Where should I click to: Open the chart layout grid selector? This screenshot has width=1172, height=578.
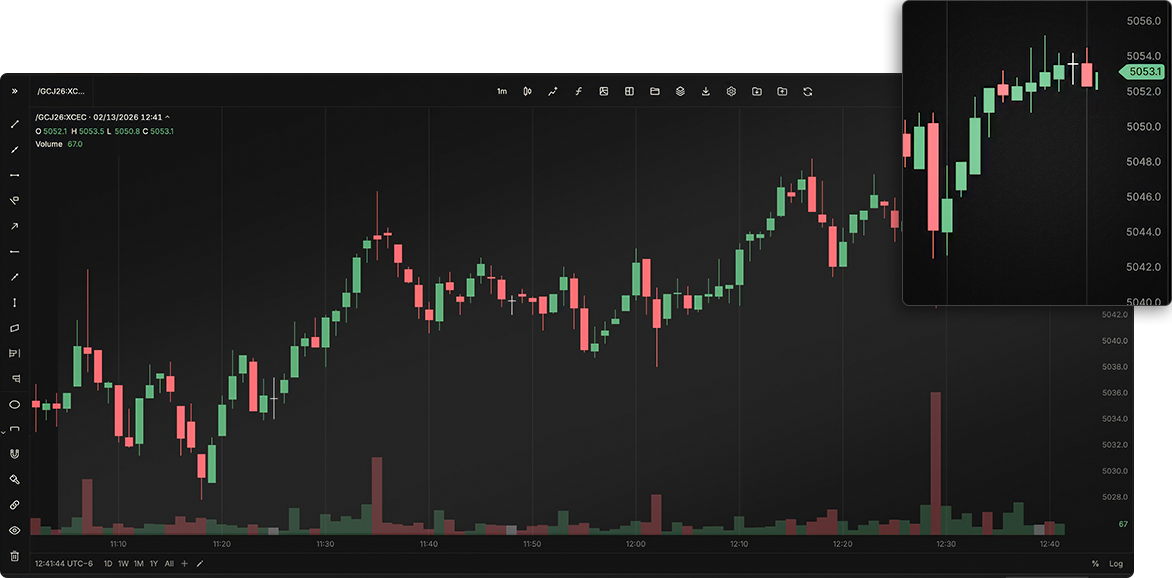pos(630,91)
